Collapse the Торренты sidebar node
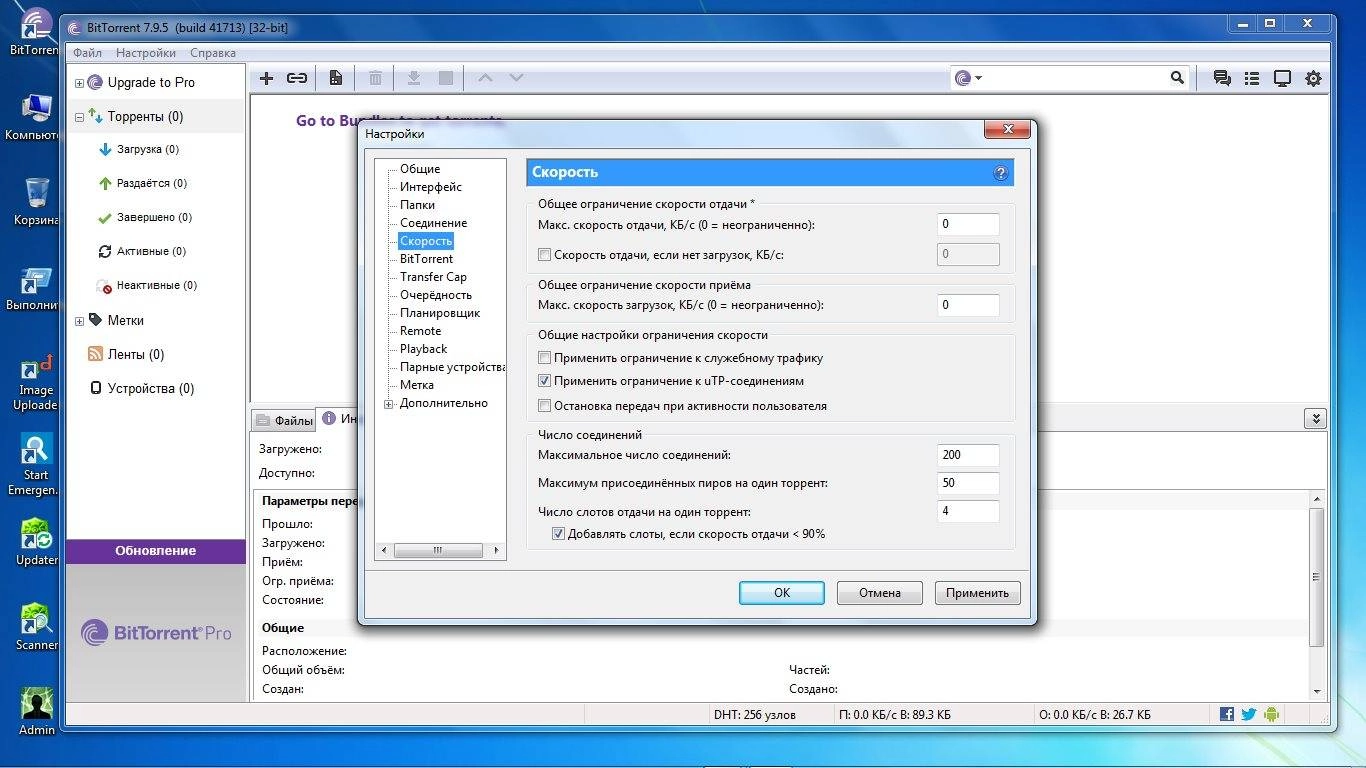1366x768 pixels. point(79,117)
